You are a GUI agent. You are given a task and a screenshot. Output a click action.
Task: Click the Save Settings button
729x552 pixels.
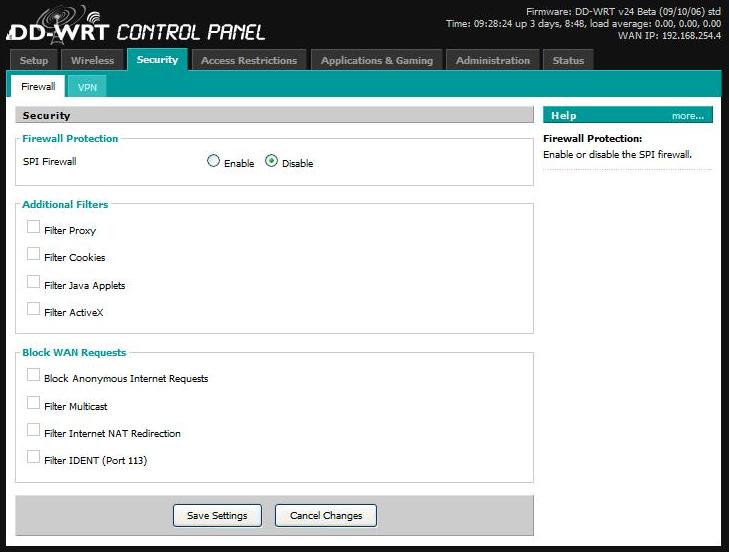click(217, 515)
